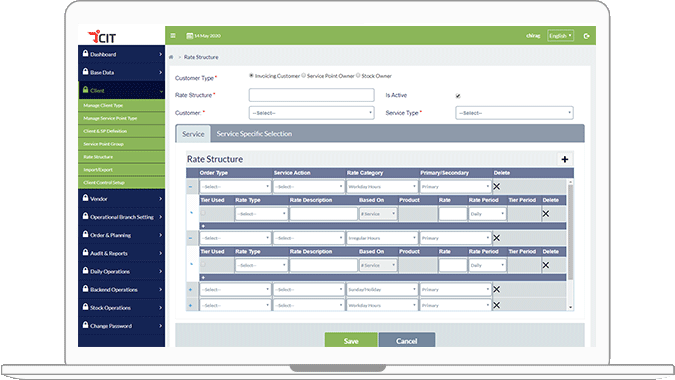Open Daily Rate Period dropdown under first Workday Hours

(487, 214)
